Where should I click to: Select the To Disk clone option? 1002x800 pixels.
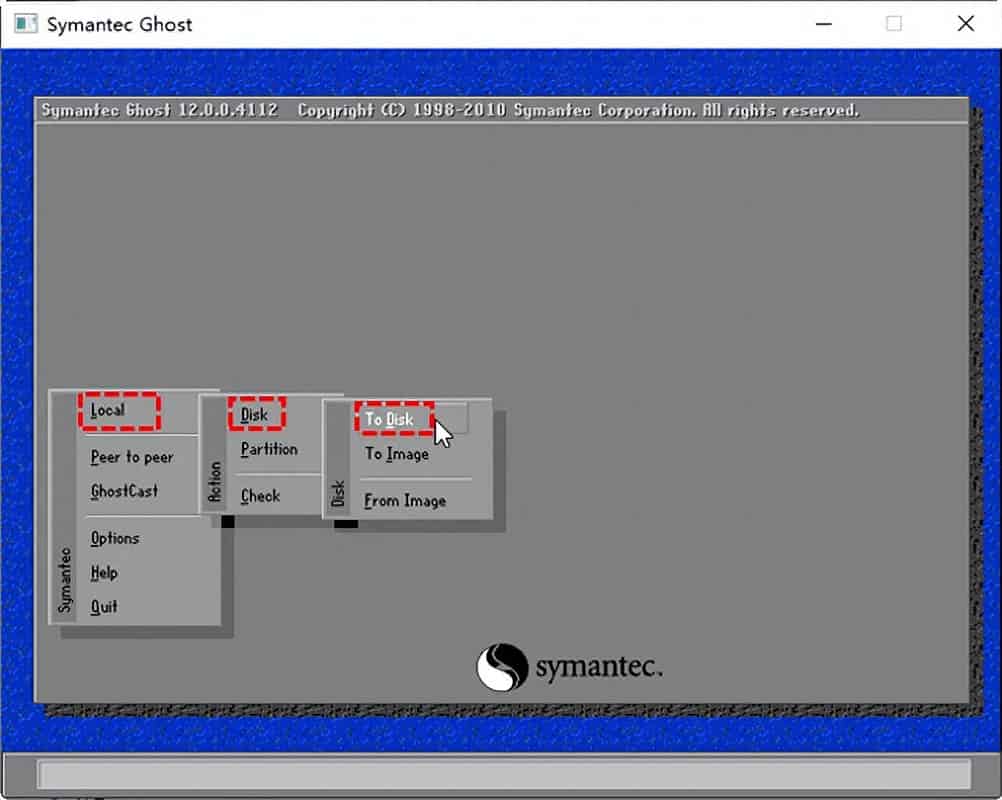pos(390,419)
